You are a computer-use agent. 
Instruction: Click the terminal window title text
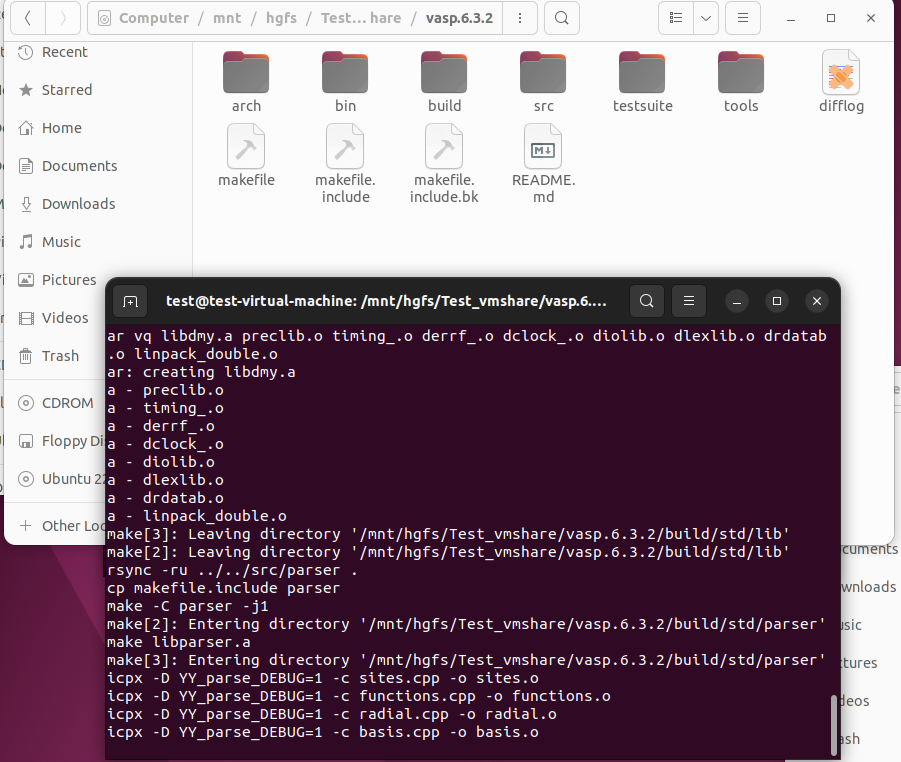tap(386, 301)
